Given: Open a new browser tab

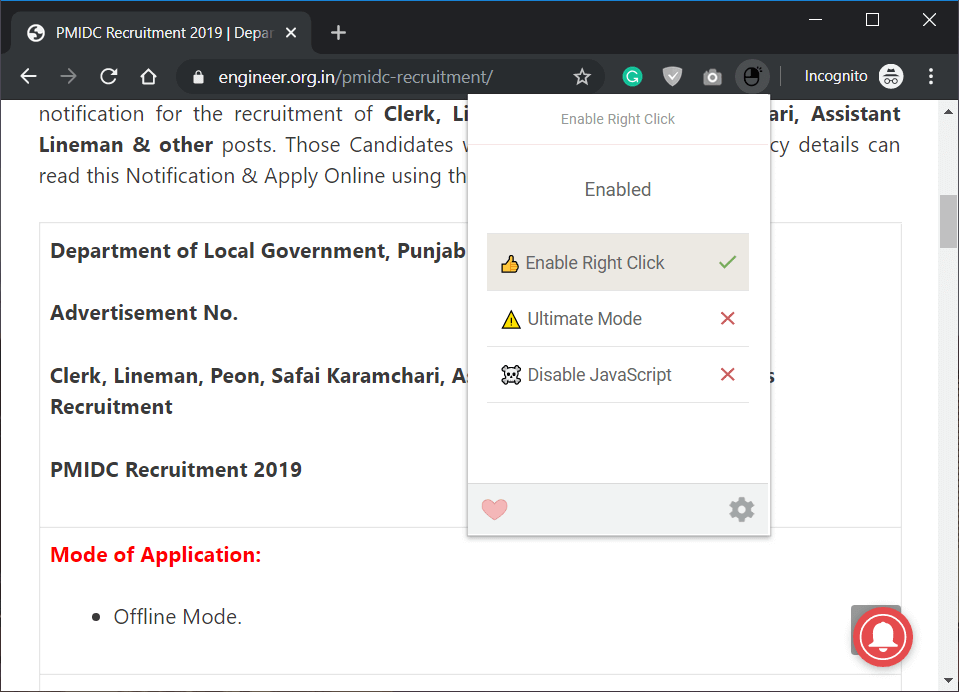Looking at the screenshot, I should click(x=338, y=32).
